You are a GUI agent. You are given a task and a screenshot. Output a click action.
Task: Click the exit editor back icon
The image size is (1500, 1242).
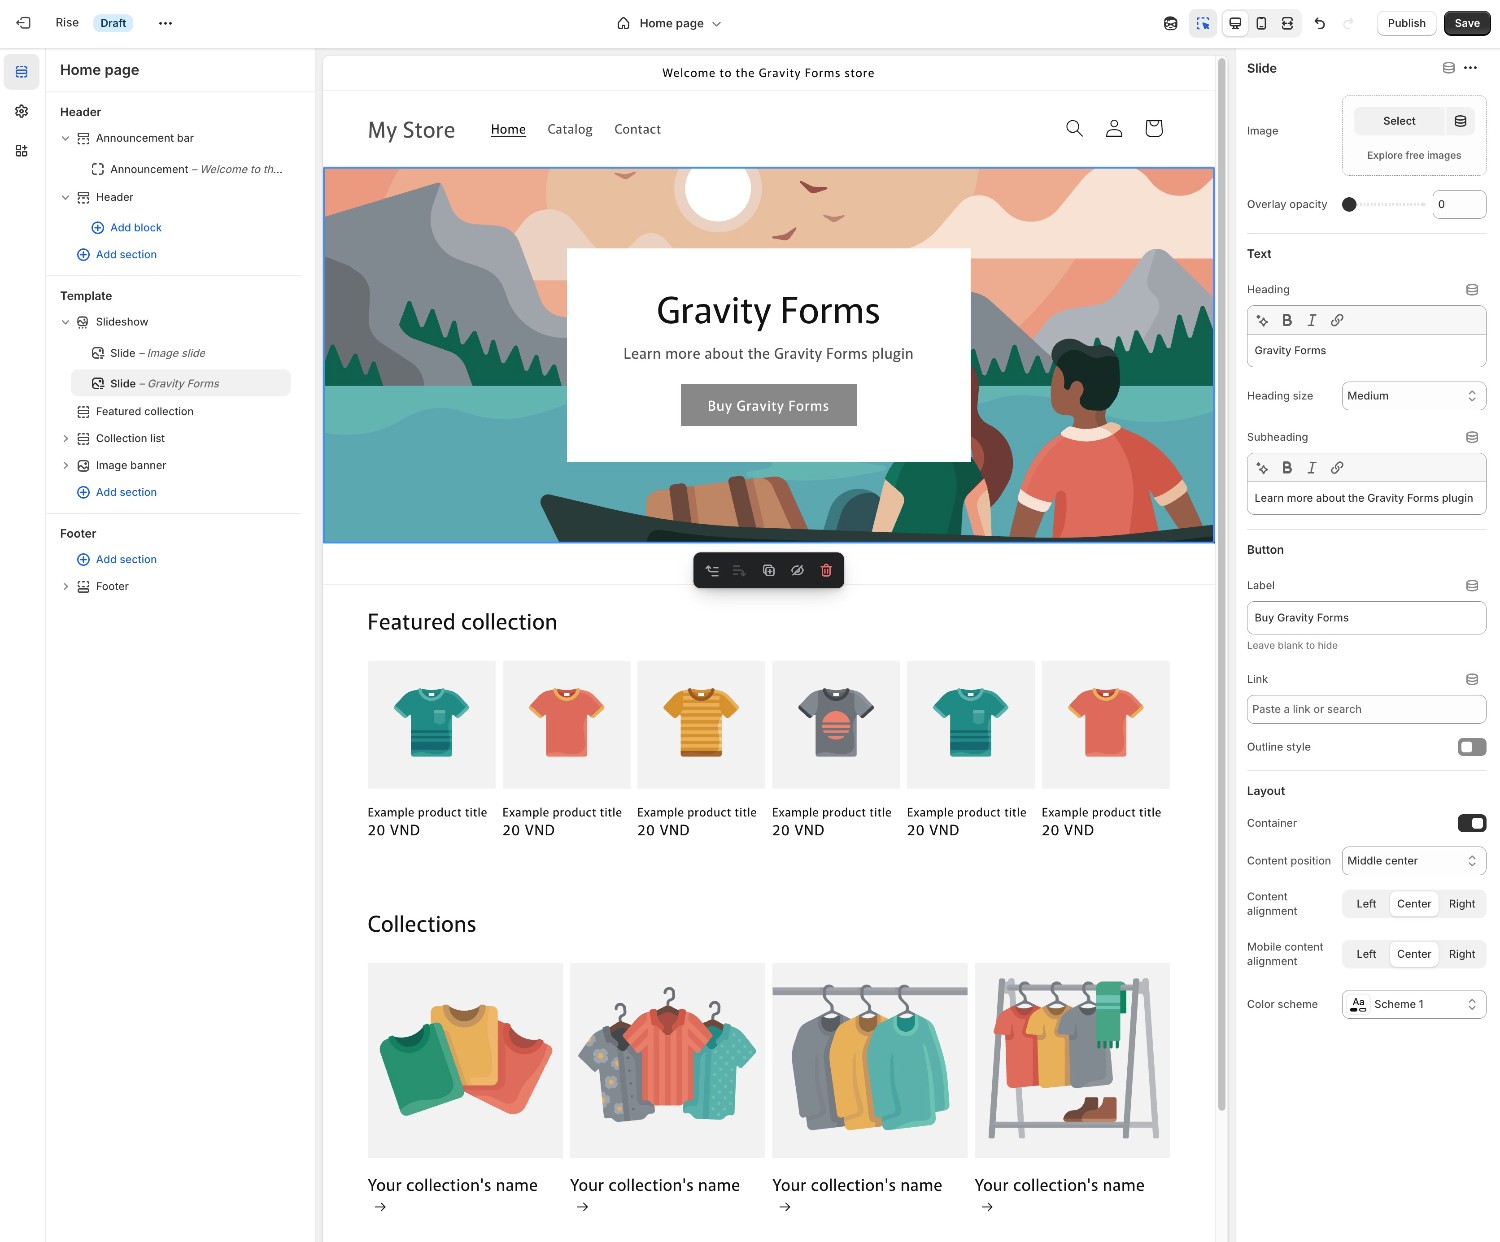click(23, 23)
